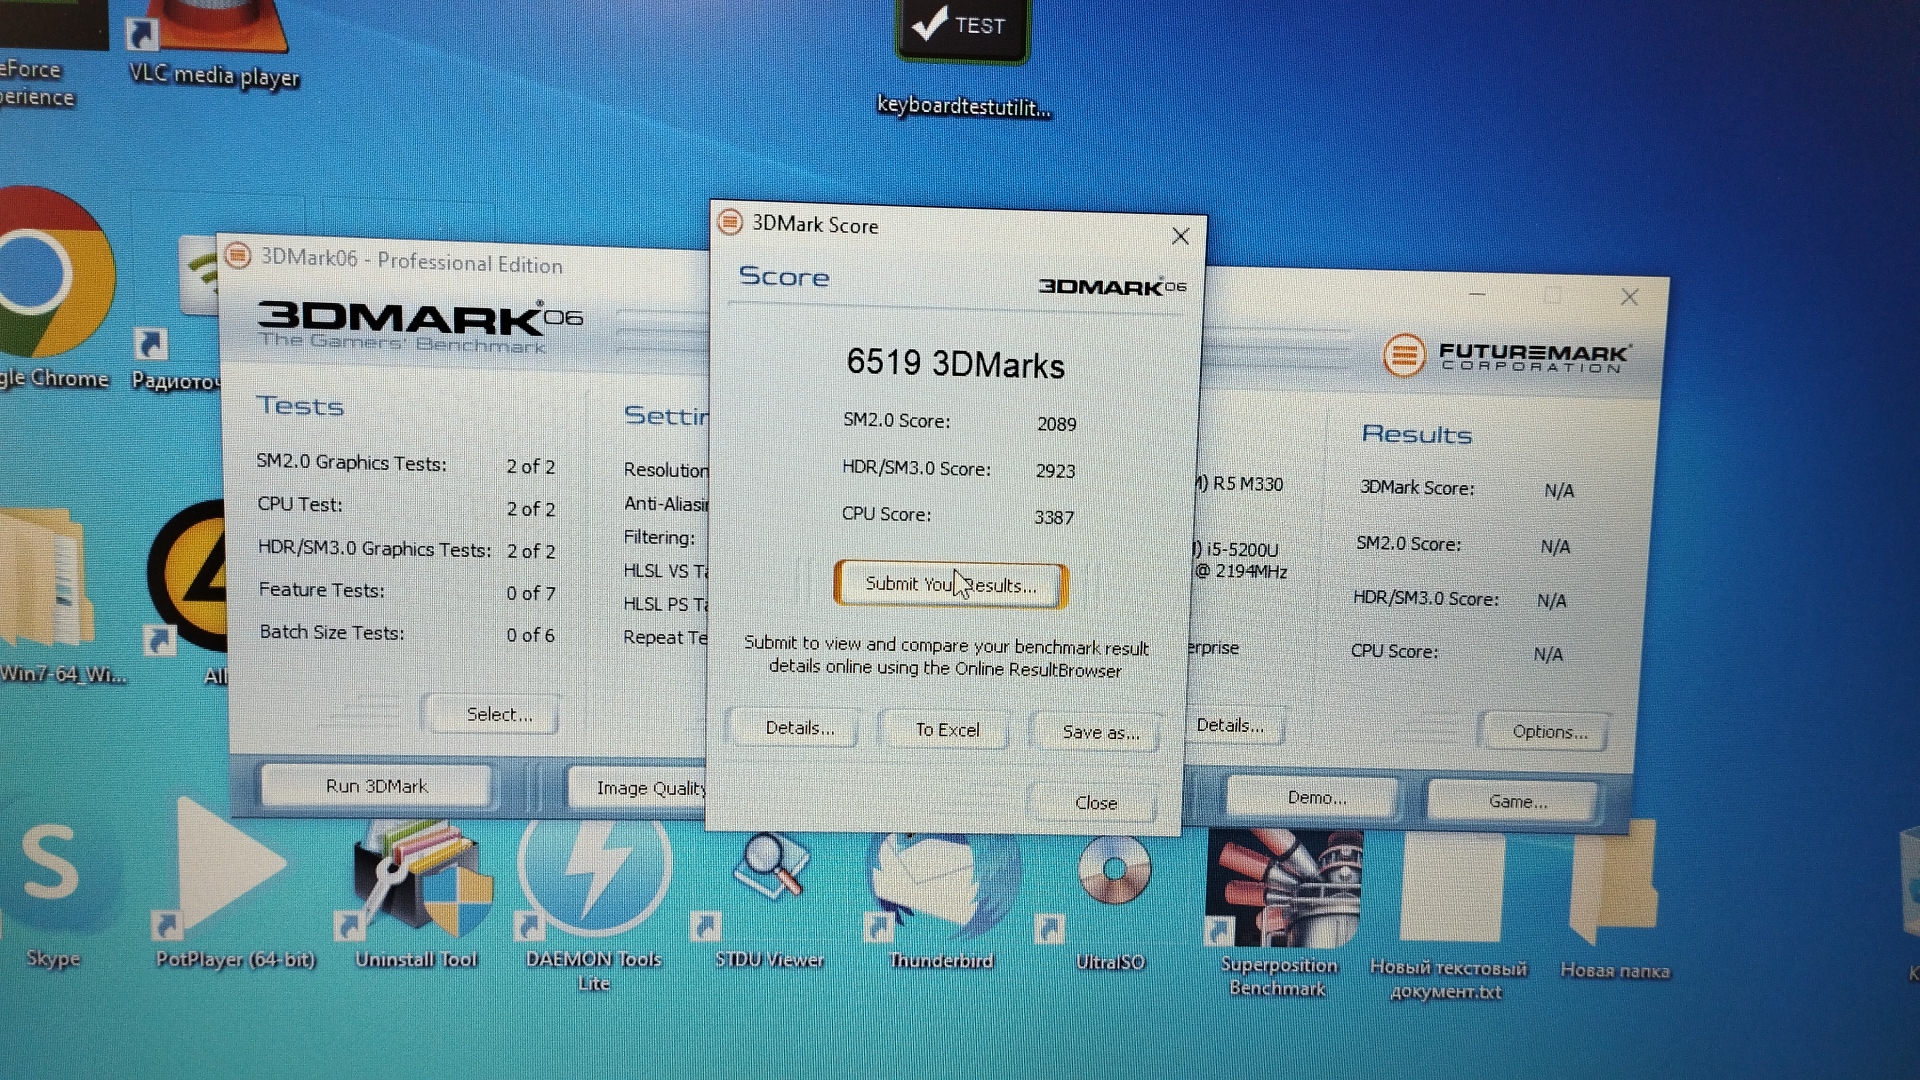
Task: Open Details in the 3DMark Score dialog
Action: (x=799, y=728)
